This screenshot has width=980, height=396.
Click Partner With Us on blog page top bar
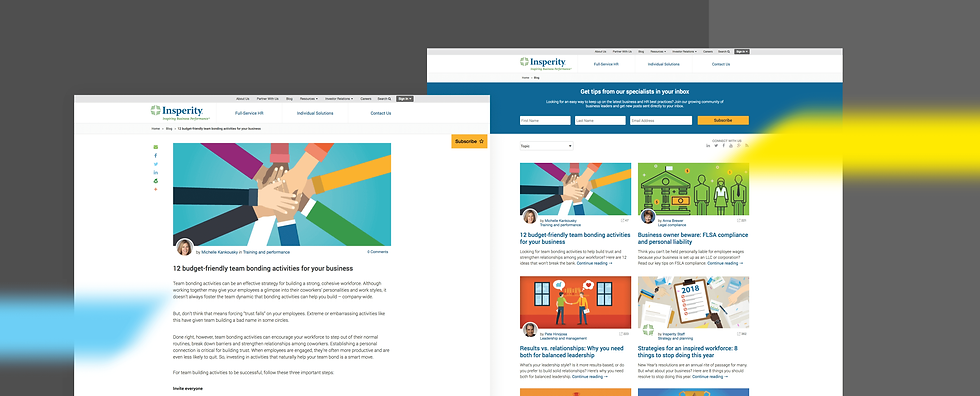(x=622, y=51)
